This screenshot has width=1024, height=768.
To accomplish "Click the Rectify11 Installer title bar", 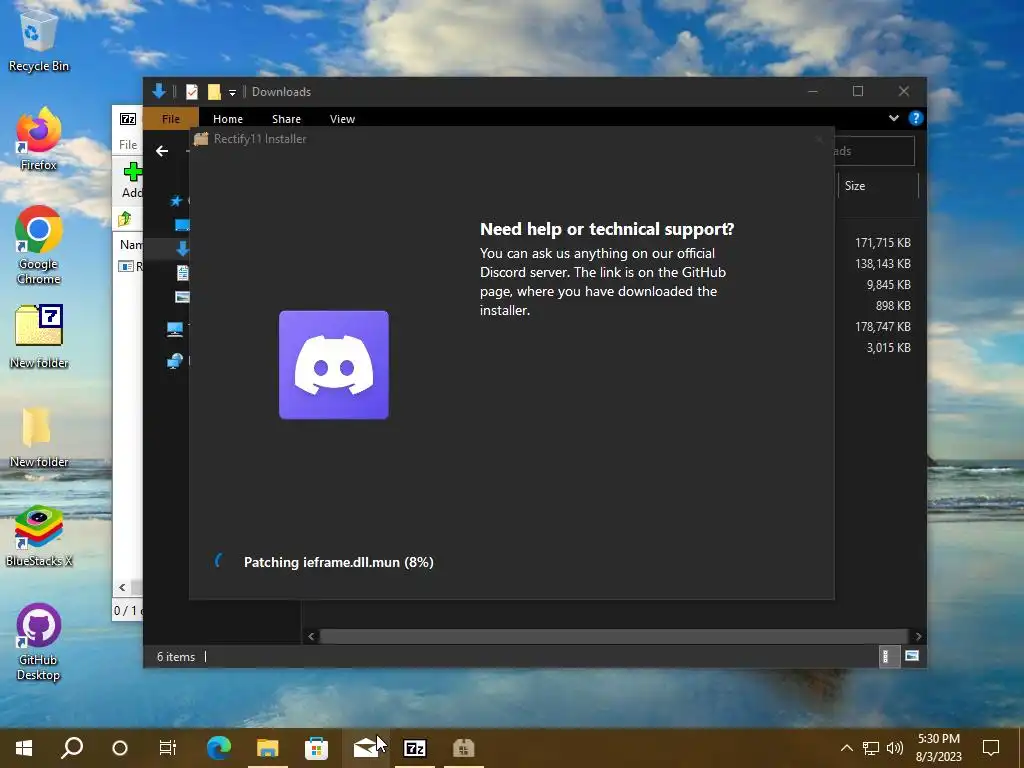I will (x=511, y=138).
